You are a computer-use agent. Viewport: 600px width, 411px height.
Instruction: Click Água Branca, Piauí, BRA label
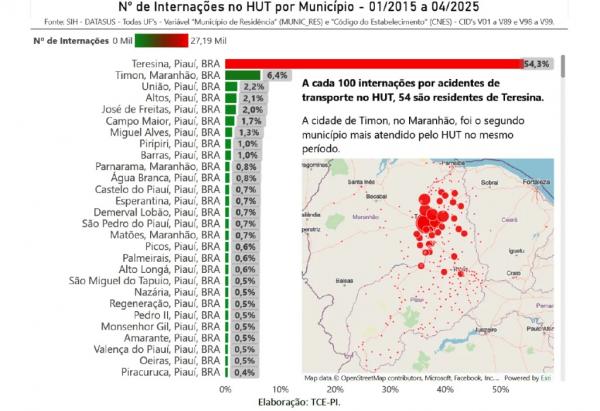tap(165, 178)
